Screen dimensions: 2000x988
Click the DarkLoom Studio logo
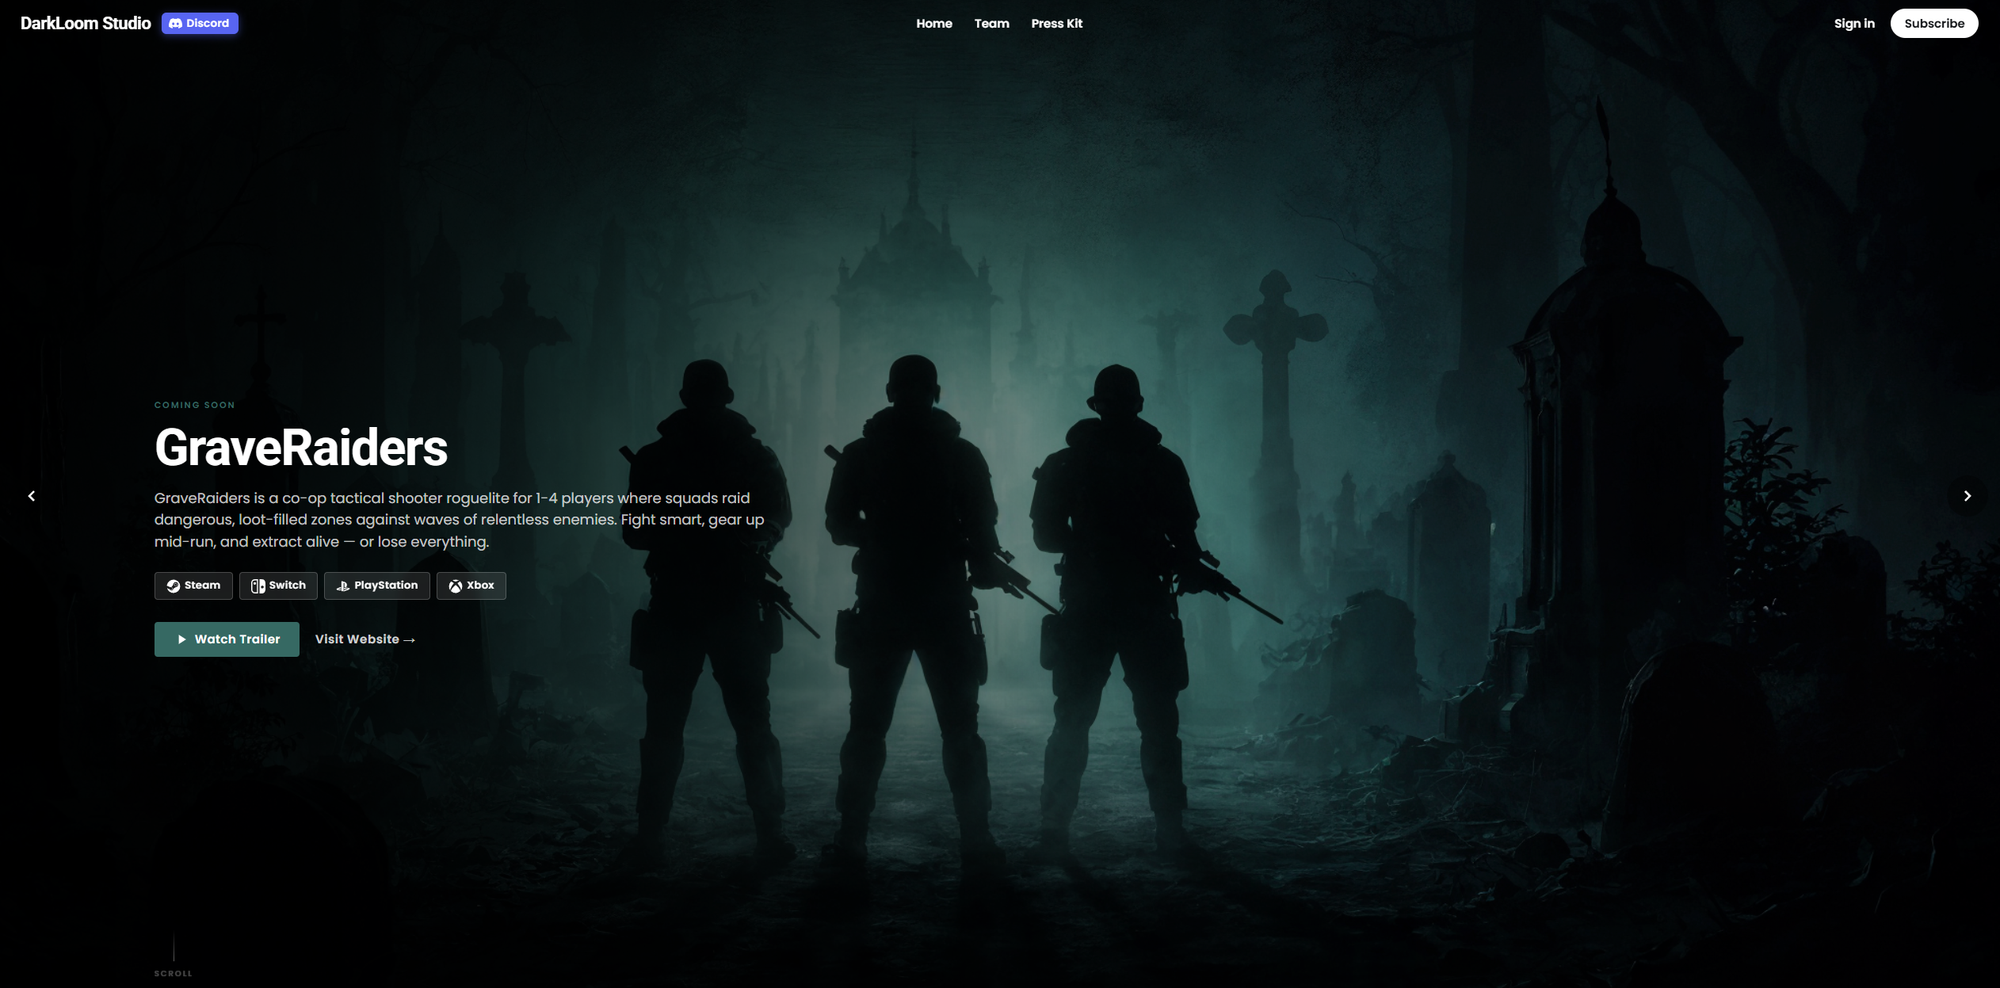point(85,22)
